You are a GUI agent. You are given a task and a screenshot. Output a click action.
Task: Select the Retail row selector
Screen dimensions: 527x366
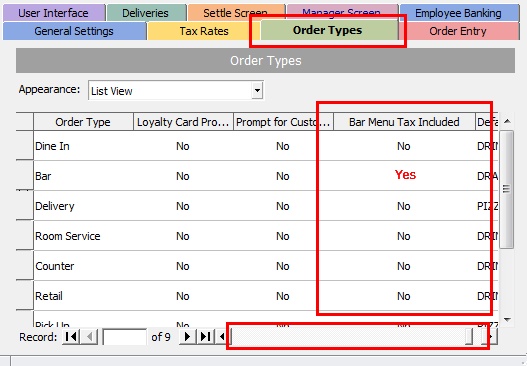pos(24,295)
